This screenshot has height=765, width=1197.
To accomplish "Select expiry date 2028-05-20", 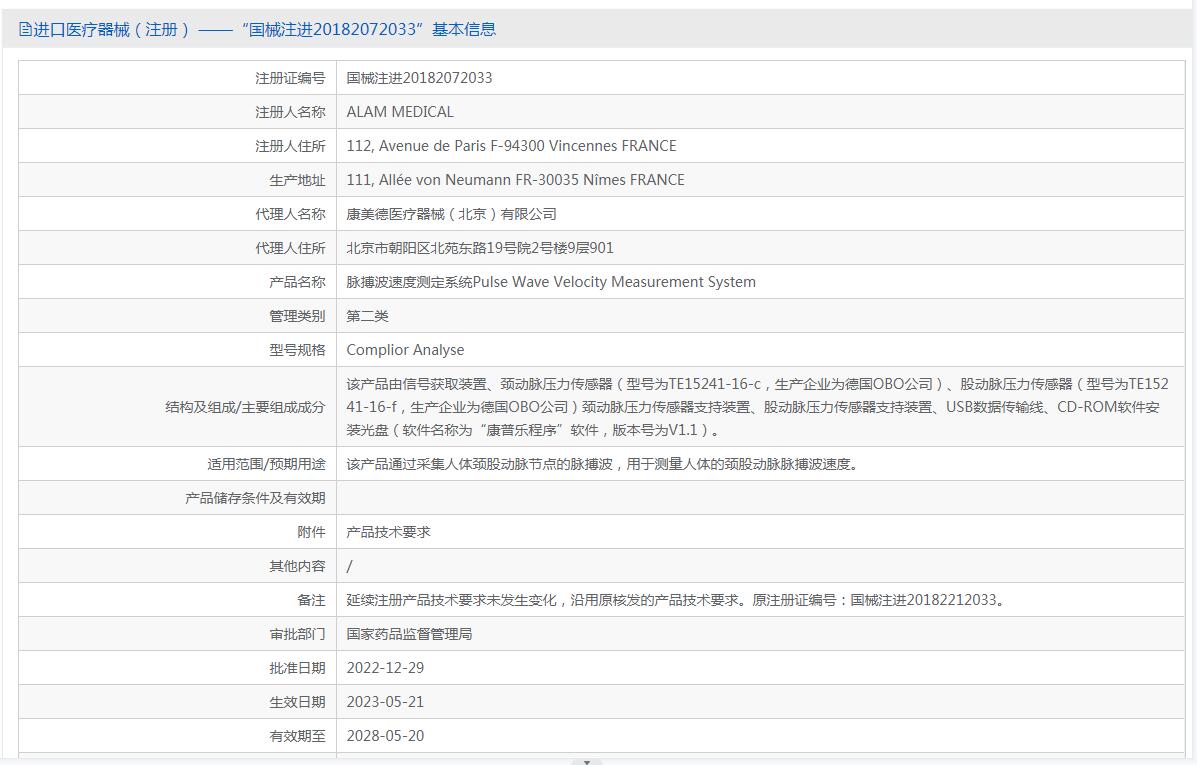I will pos(385,737).
